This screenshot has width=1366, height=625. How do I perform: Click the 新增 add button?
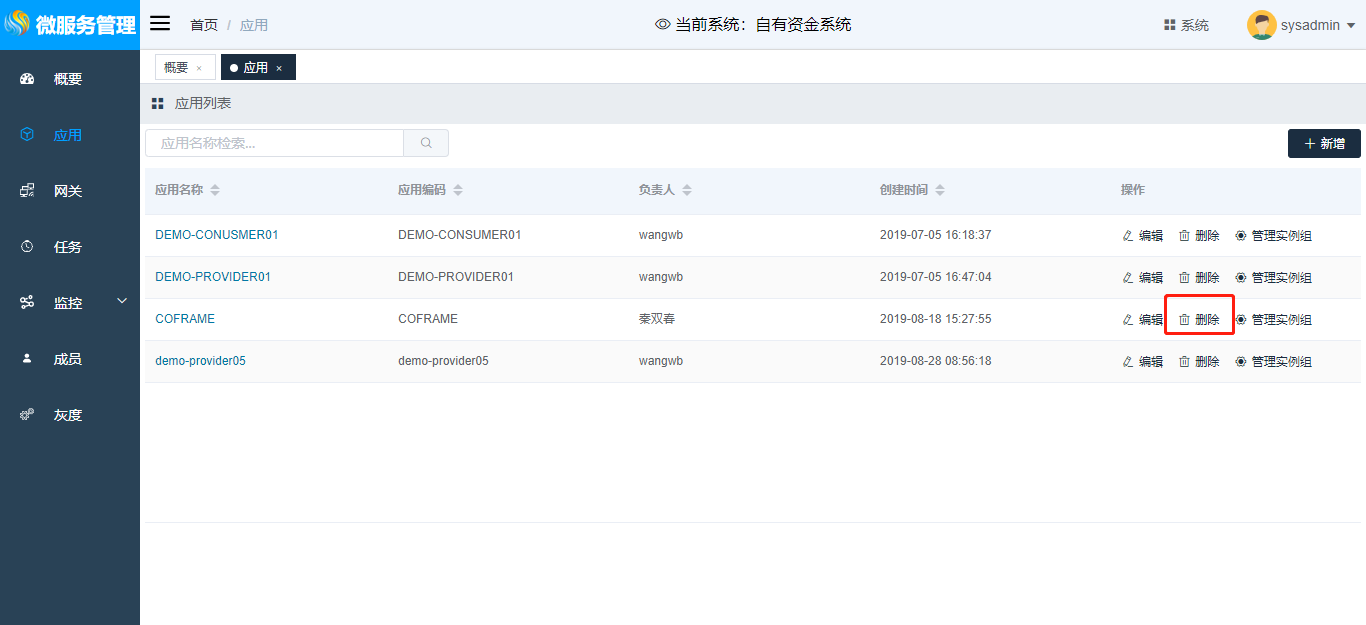click(x=1324, y=143)
